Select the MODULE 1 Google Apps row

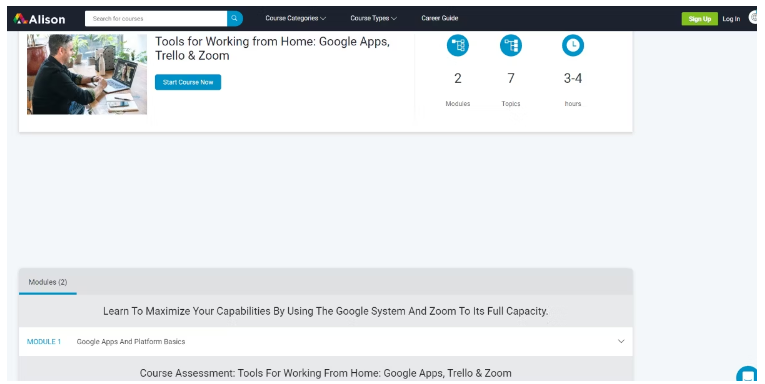pyautogui.click(x=325, y=342)
